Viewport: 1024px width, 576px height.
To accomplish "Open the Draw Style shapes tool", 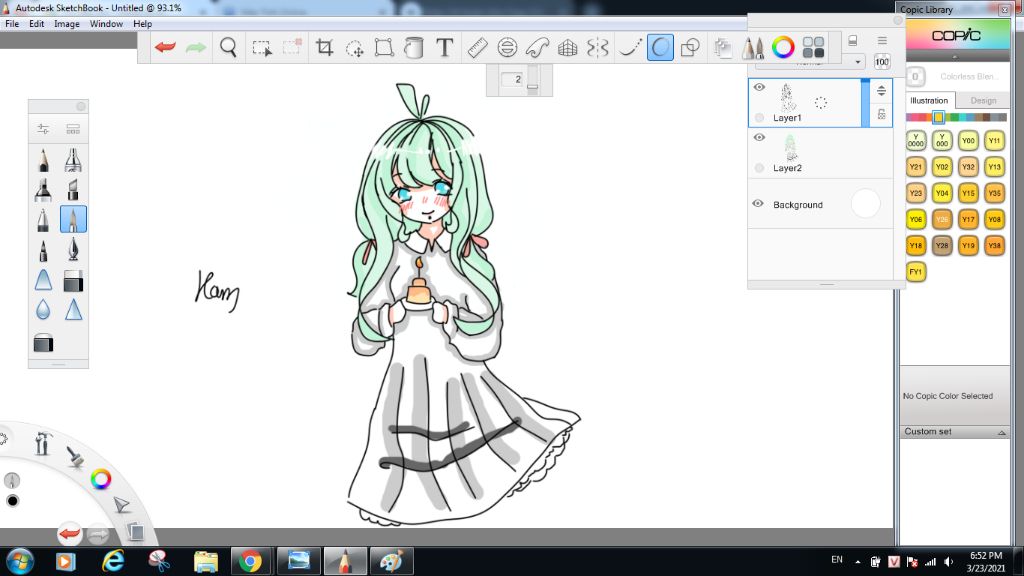I will click(x=690, y=48).
